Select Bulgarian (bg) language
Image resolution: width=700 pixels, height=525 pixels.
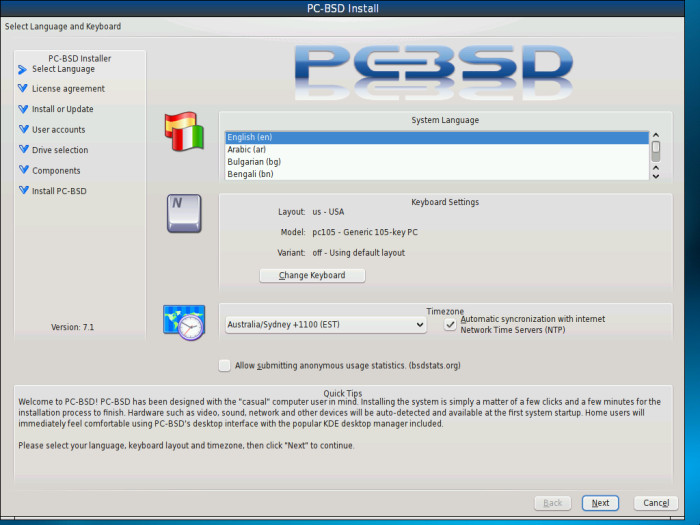(437, 162)
